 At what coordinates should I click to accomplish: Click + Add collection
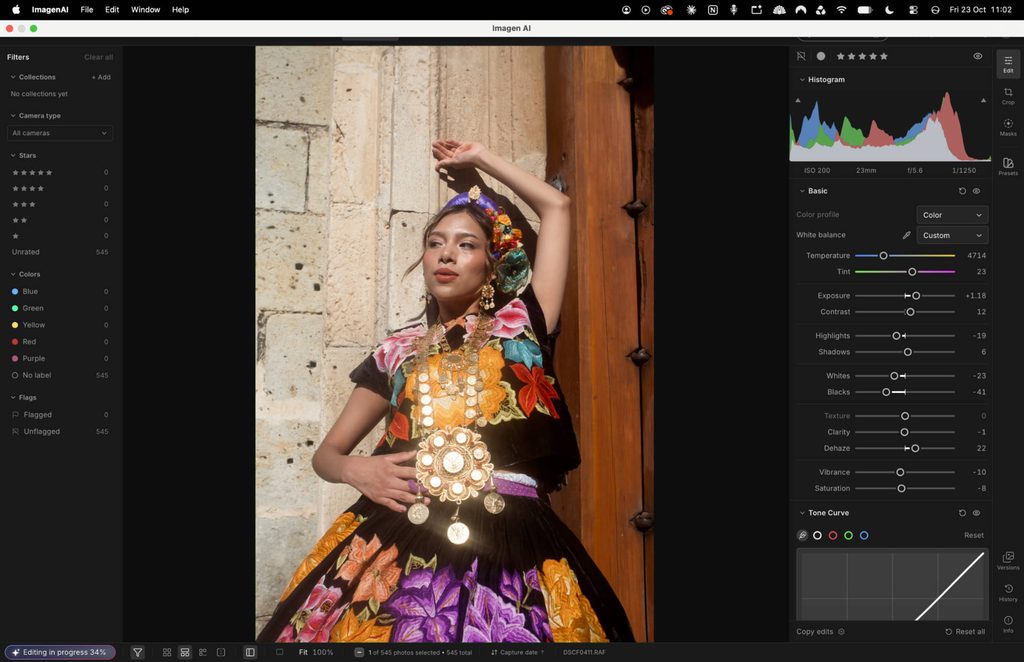[x=101, y=77]
